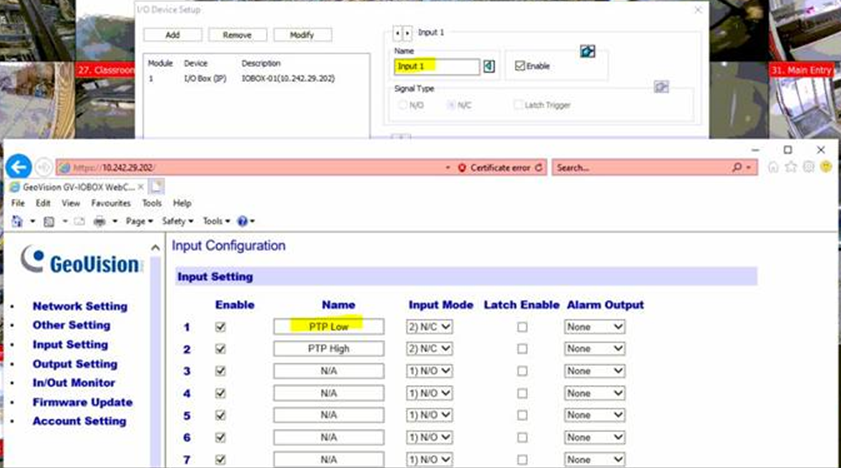This screenshot has width=841, height=468.
Task: Click the apply-to-all icon above Enable checkbox
Action: coord(587,51)
